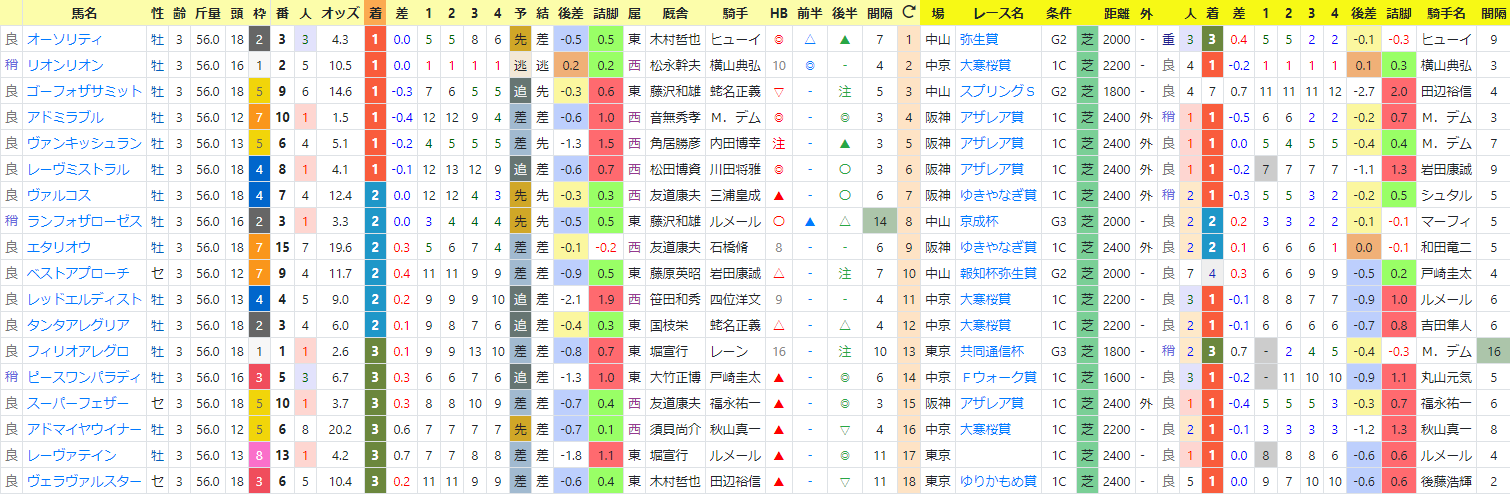The height and width of the screenshot is (494, 1510).
Task: Open horse link ランフォザローゼス
Action: pos(85,221)
